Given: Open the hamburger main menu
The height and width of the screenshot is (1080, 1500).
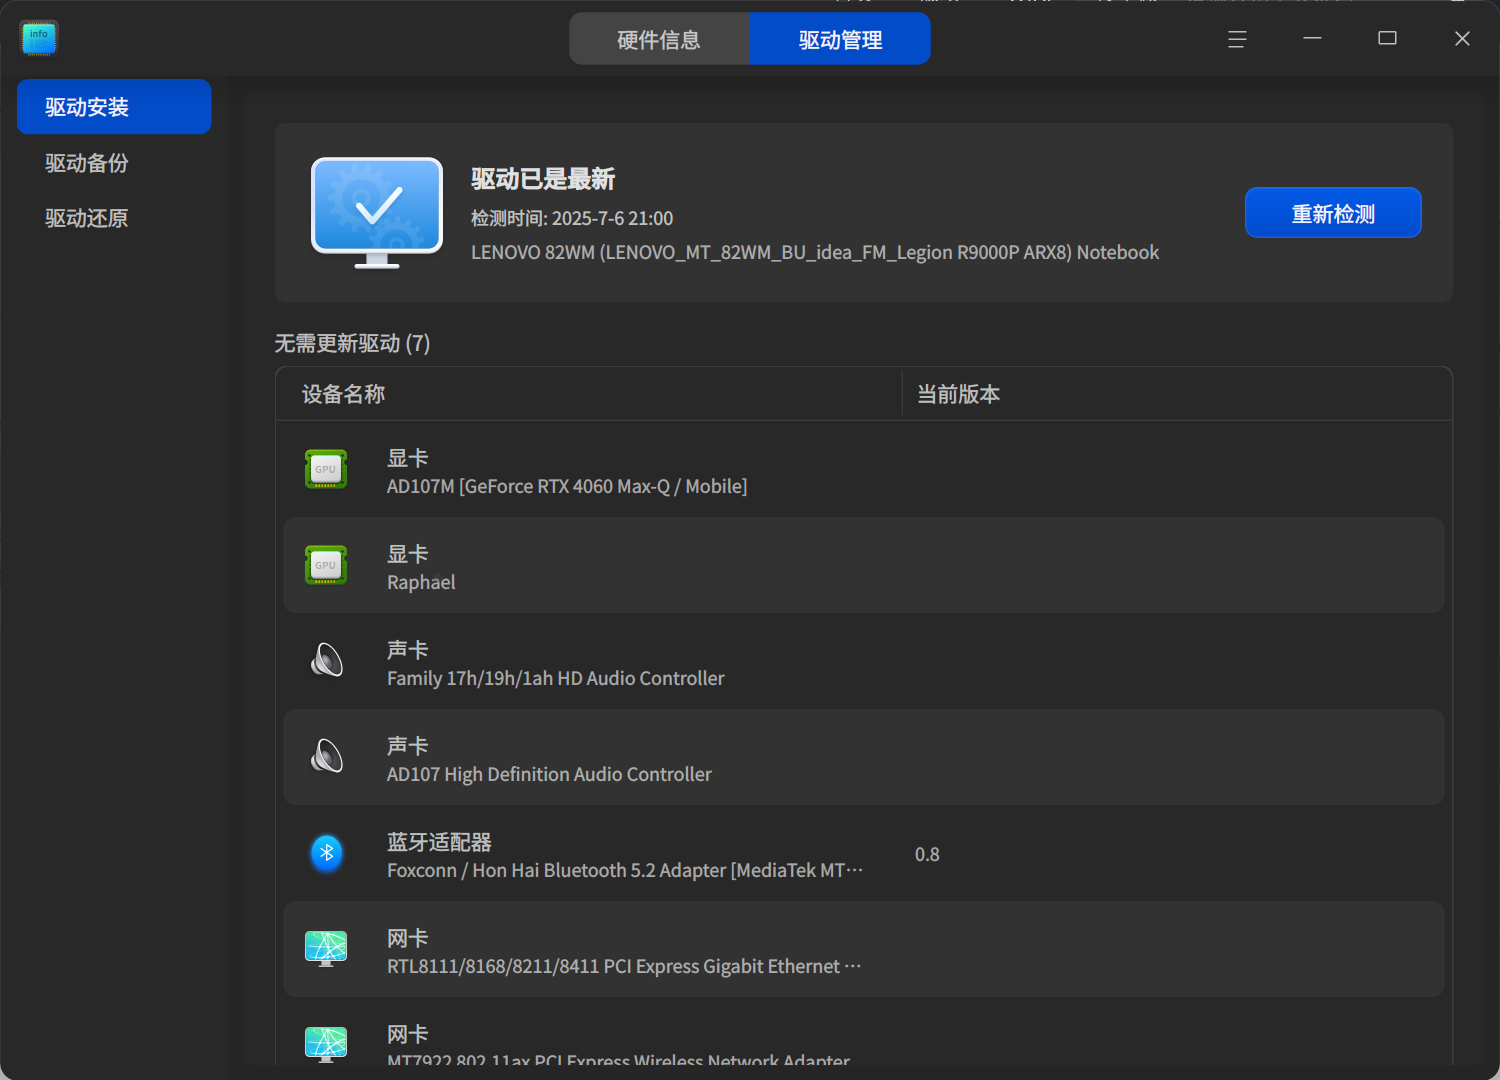Looking at the screenshot, I should tap(1237, 39).
